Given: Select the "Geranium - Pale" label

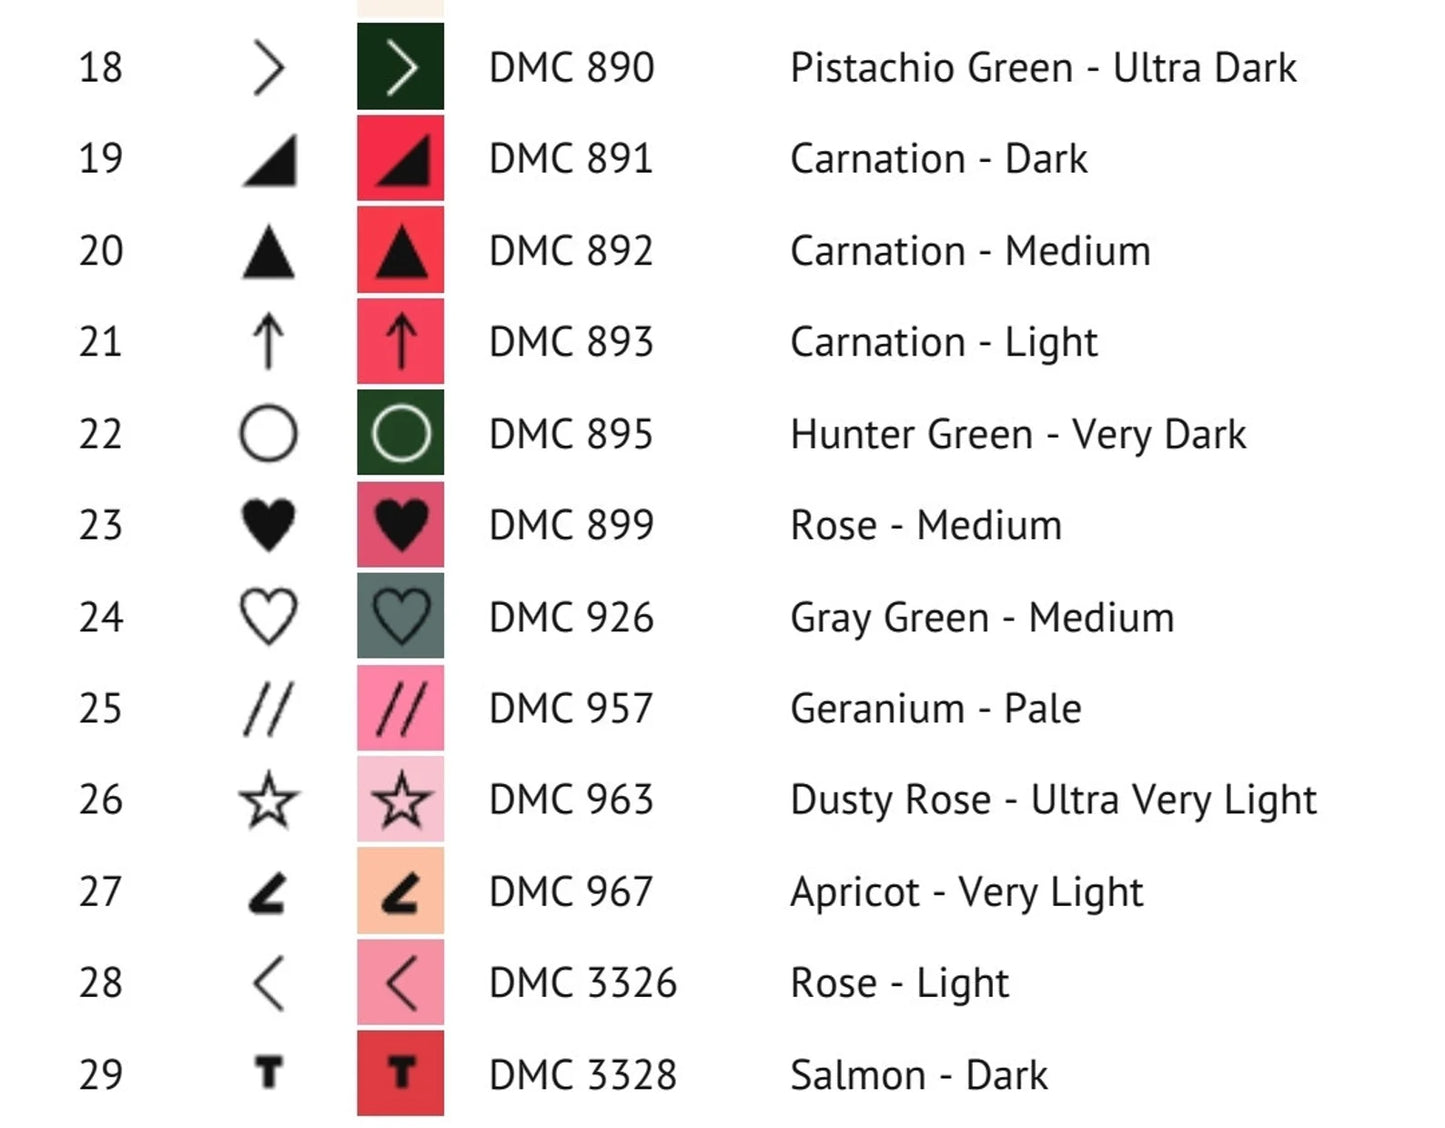Looking at the screenshot, I should [x=935, y=709].
